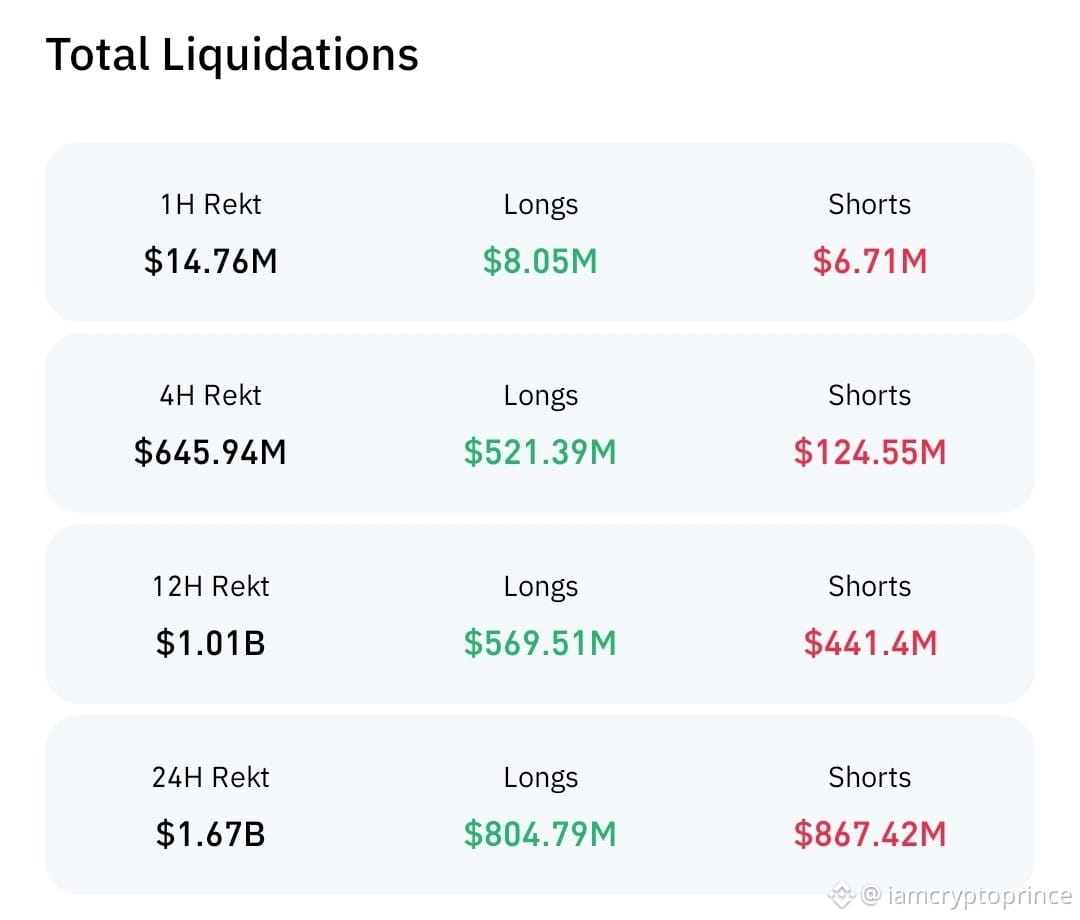1080x920 pixels.
Task: Open the iamcryptoprince watermark handle
Action: point(967,896)
